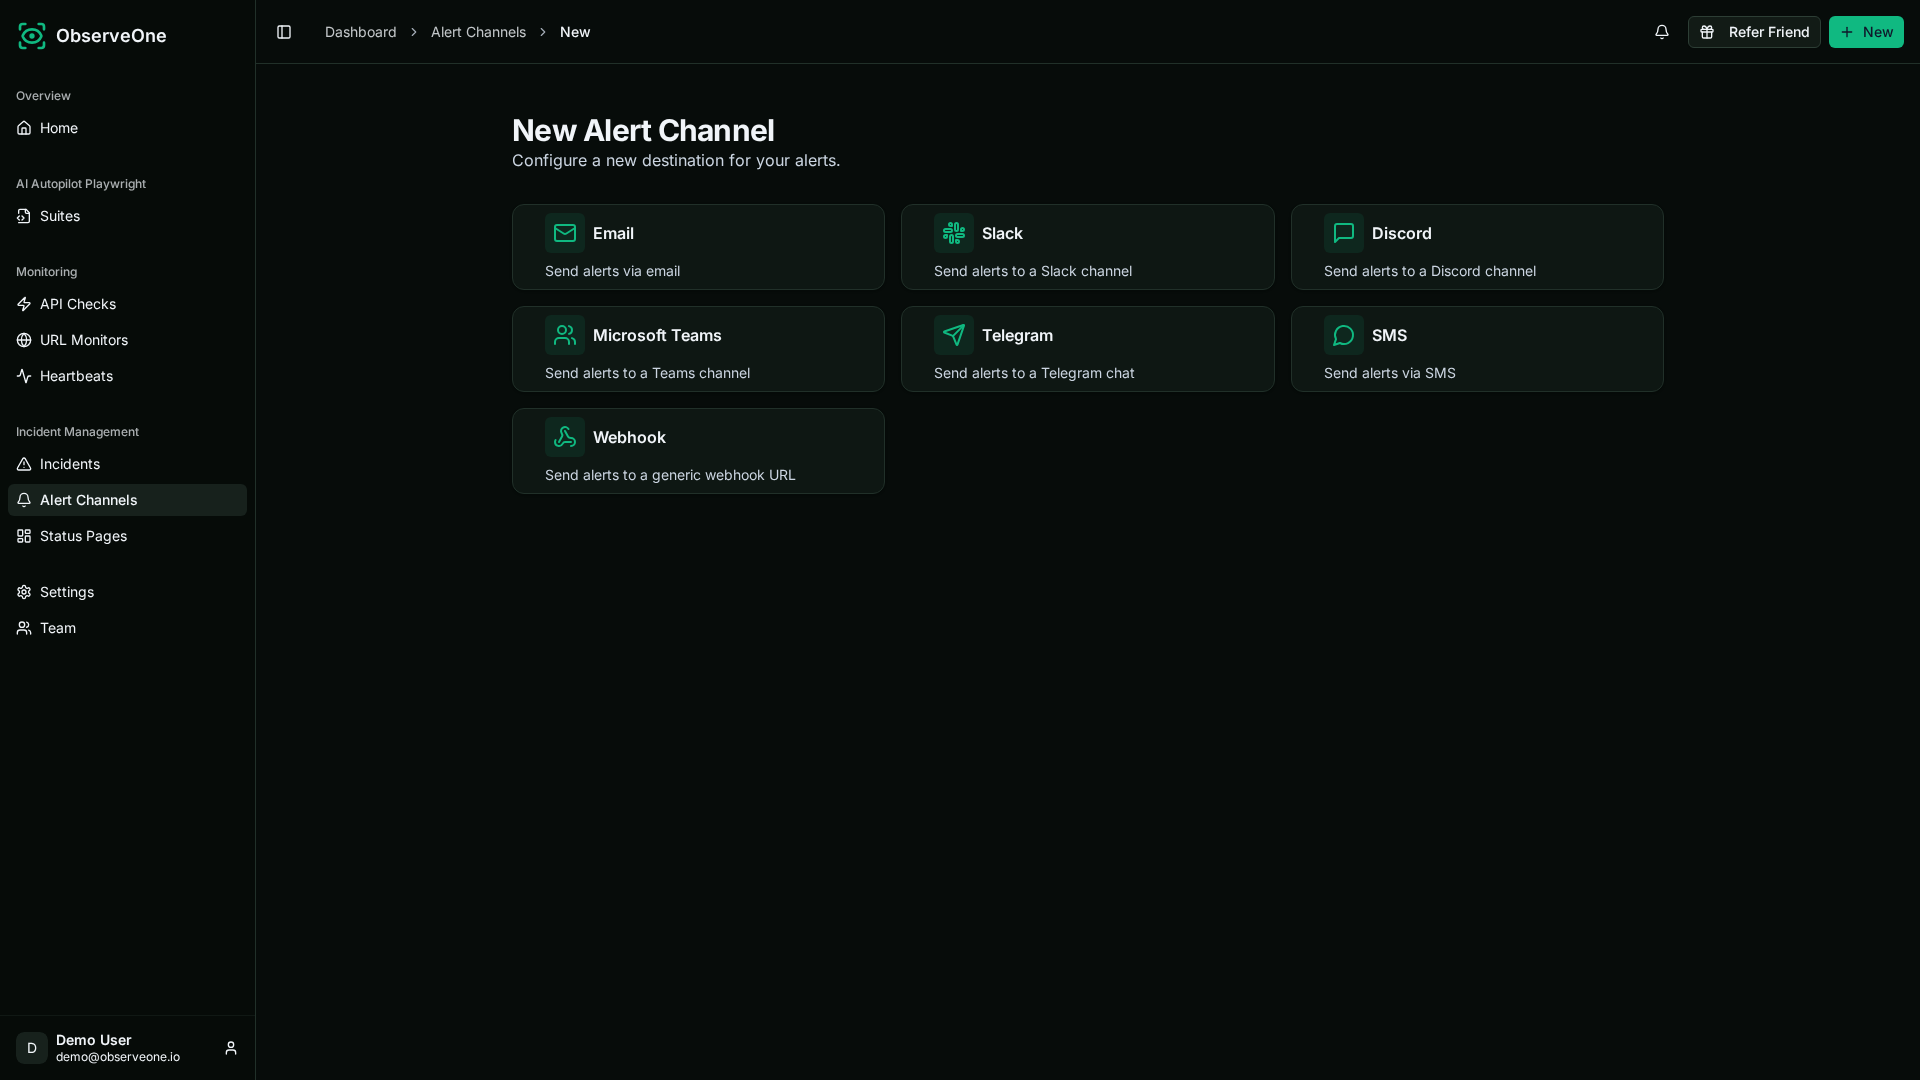This screenshot has height=1080, width=1920.
Task: Click 'Send alerts to a generic webhook URL' text
Action: point(670,475)
